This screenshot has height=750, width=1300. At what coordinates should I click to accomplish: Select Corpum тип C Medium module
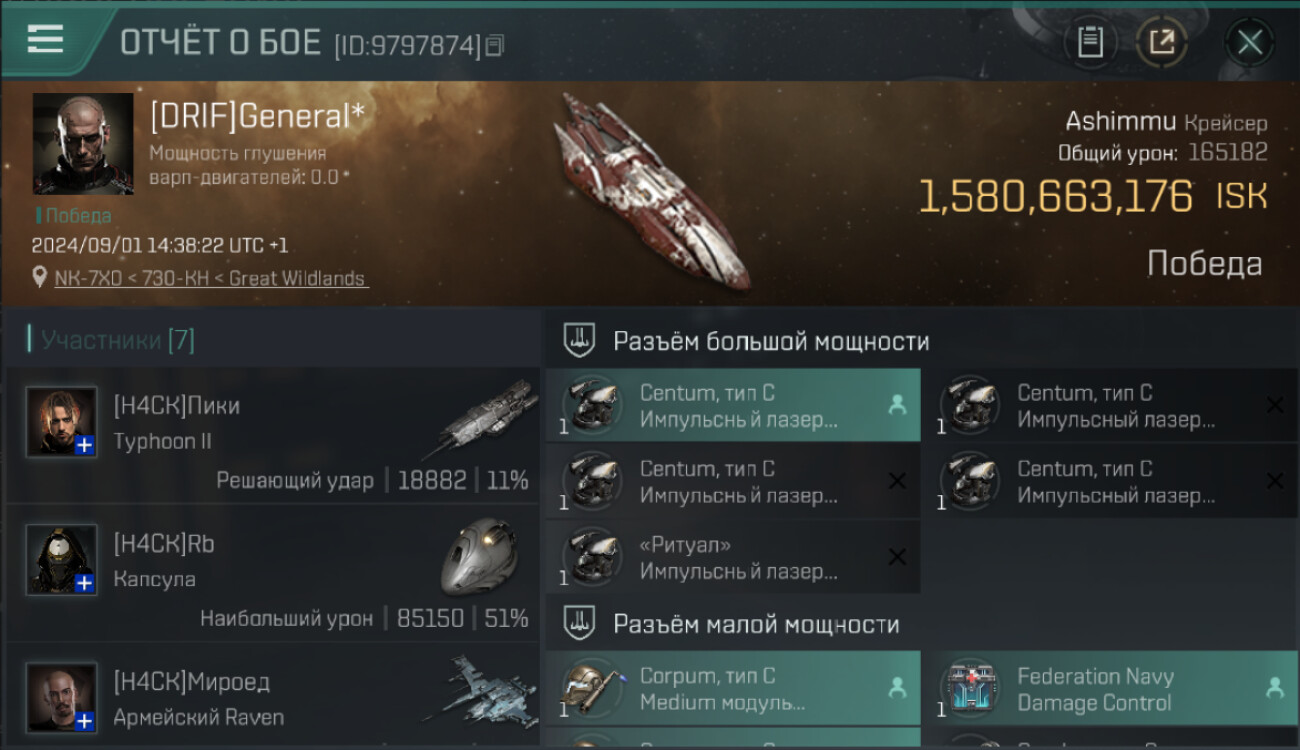733,688
